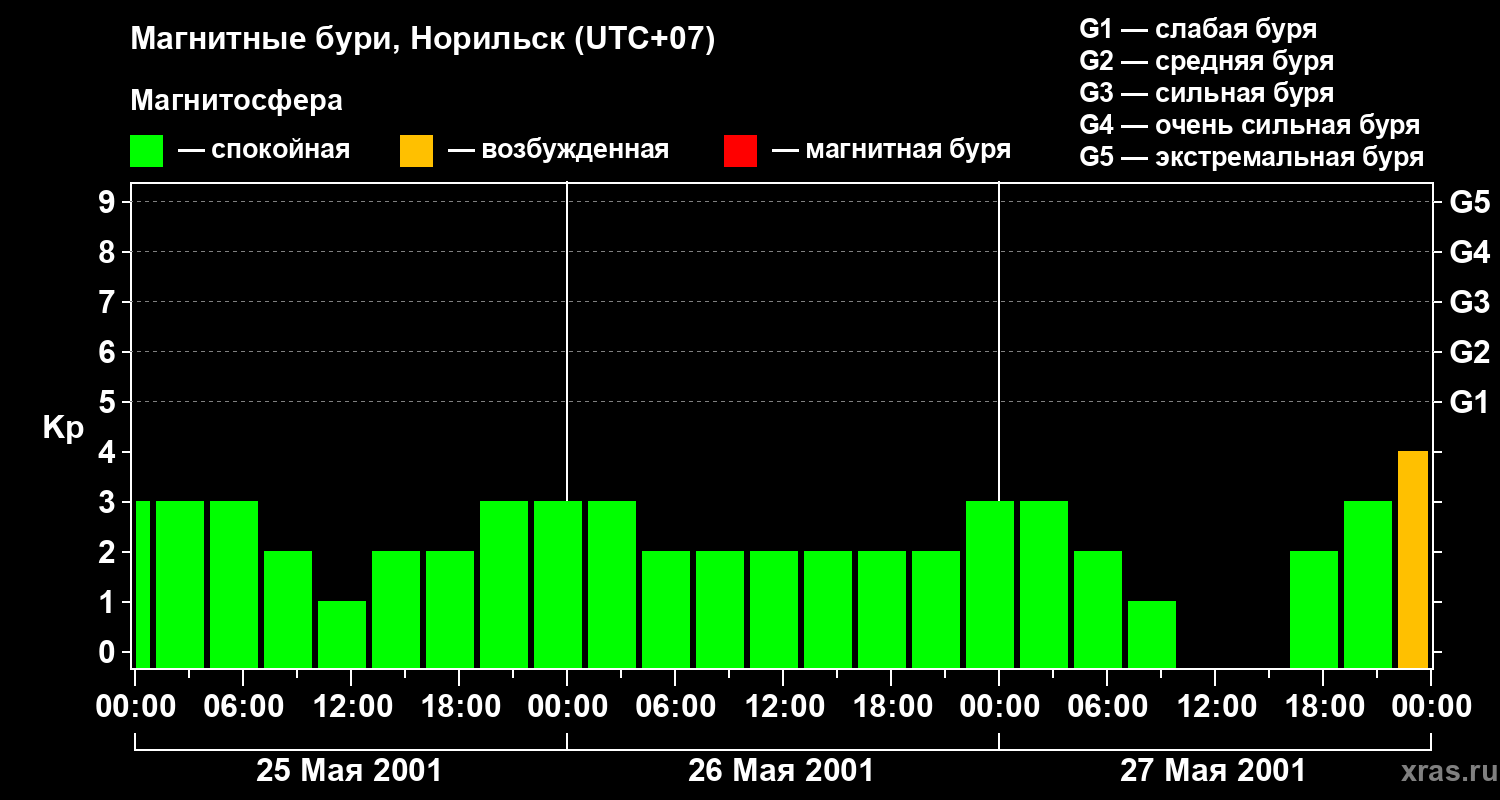This screenshot has width=1500, height=800.
Task: Click the 'G4 — очень сильная буря' legend line
Action: [1250, 125]
